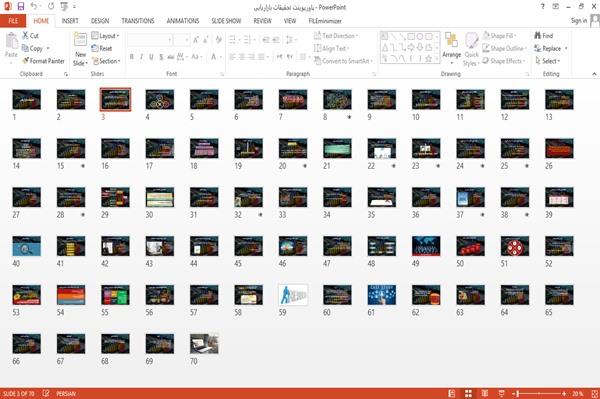The height and width of the screenshot is (399, 600).
Task: Fit slide to window icon
Action: coord(595,394)
